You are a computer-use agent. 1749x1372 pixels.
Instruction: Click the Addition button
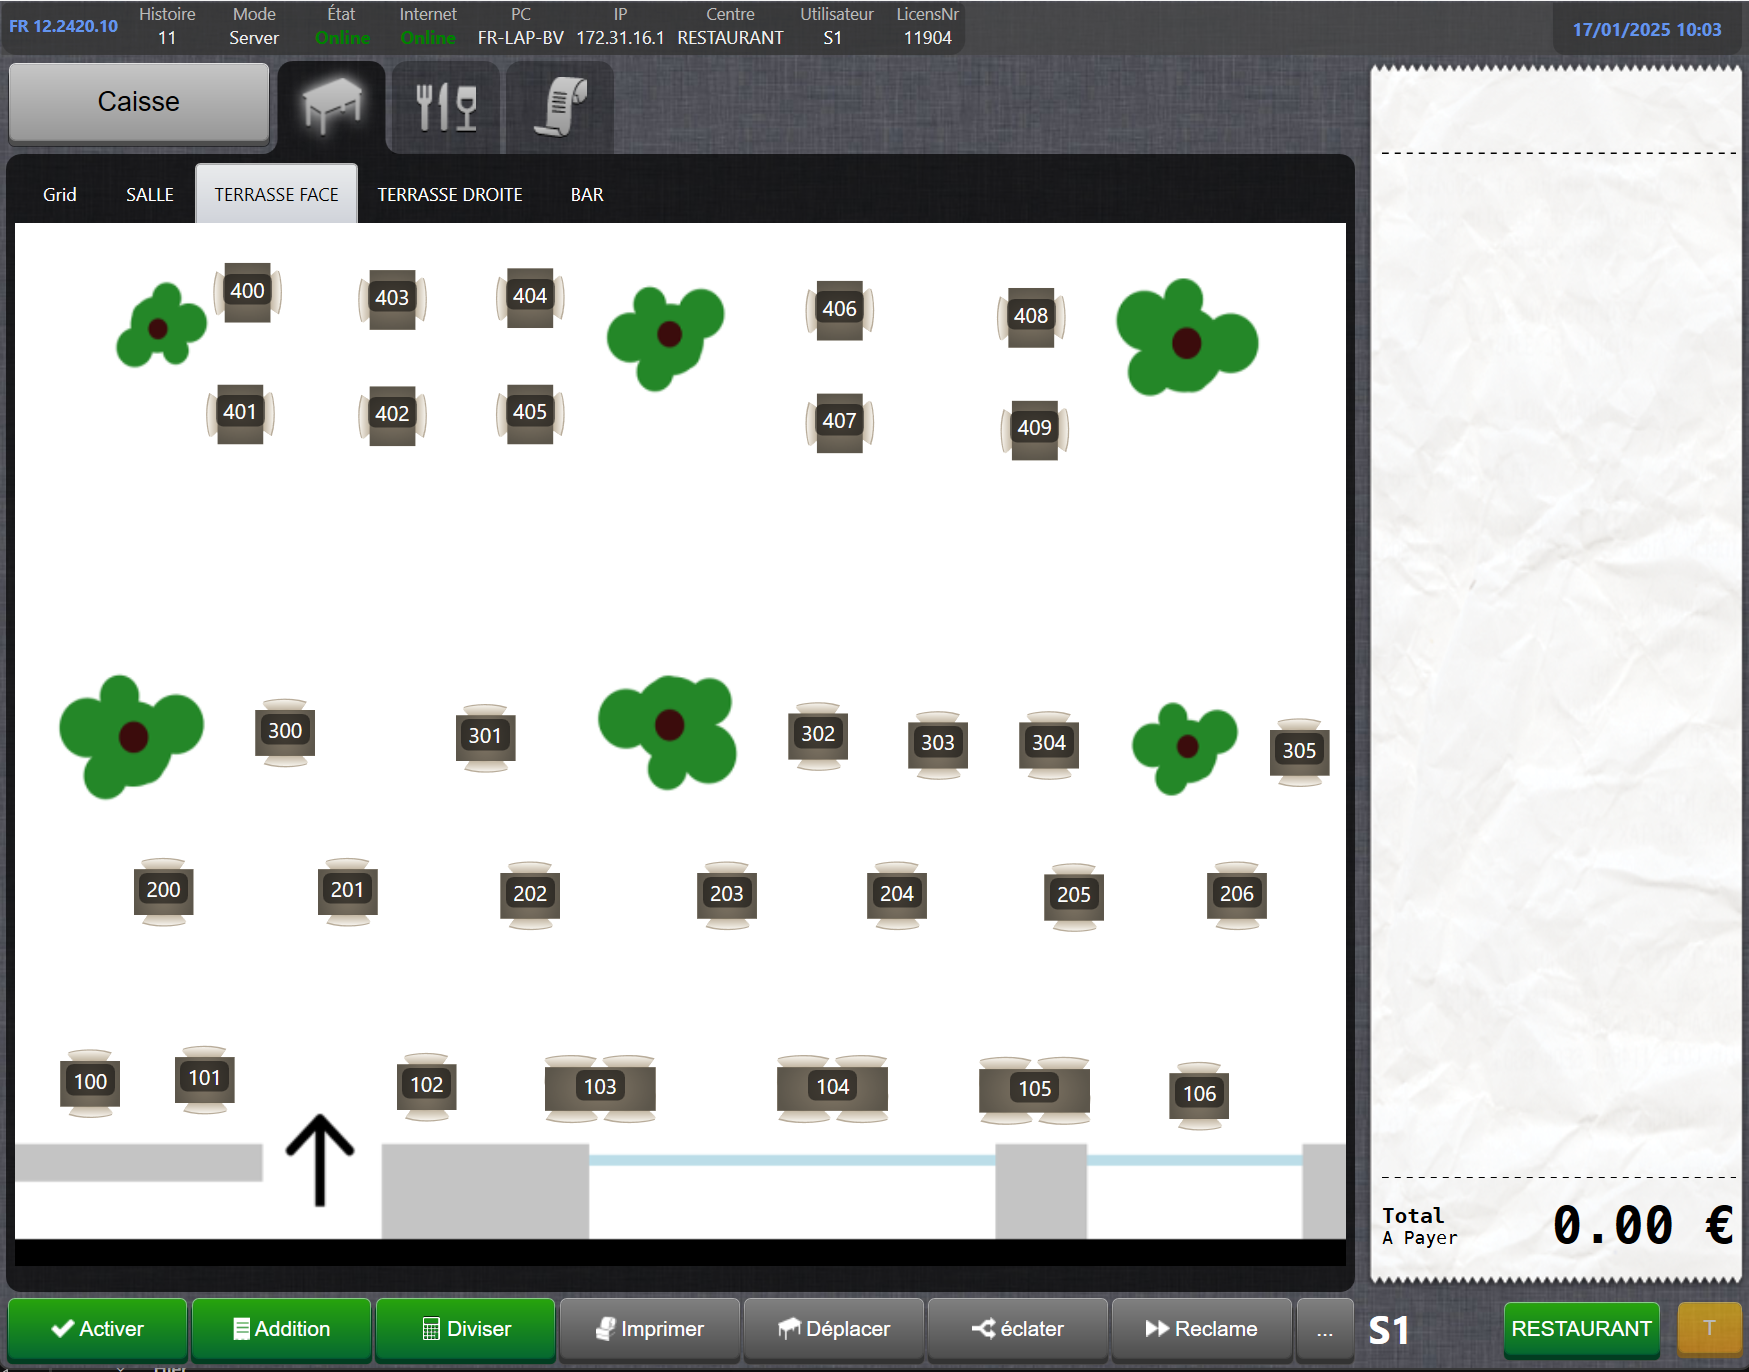pos(281,1329)
